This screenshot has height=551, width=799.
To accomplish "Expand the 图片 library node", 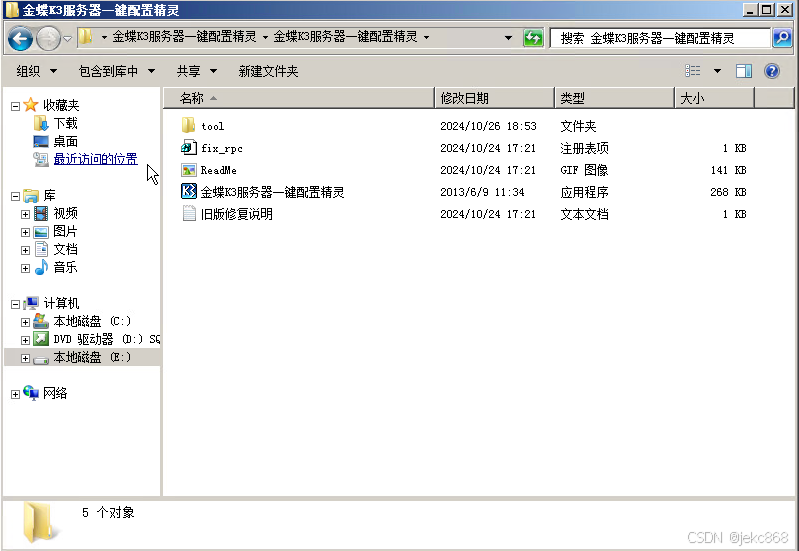I will [25, 232].
